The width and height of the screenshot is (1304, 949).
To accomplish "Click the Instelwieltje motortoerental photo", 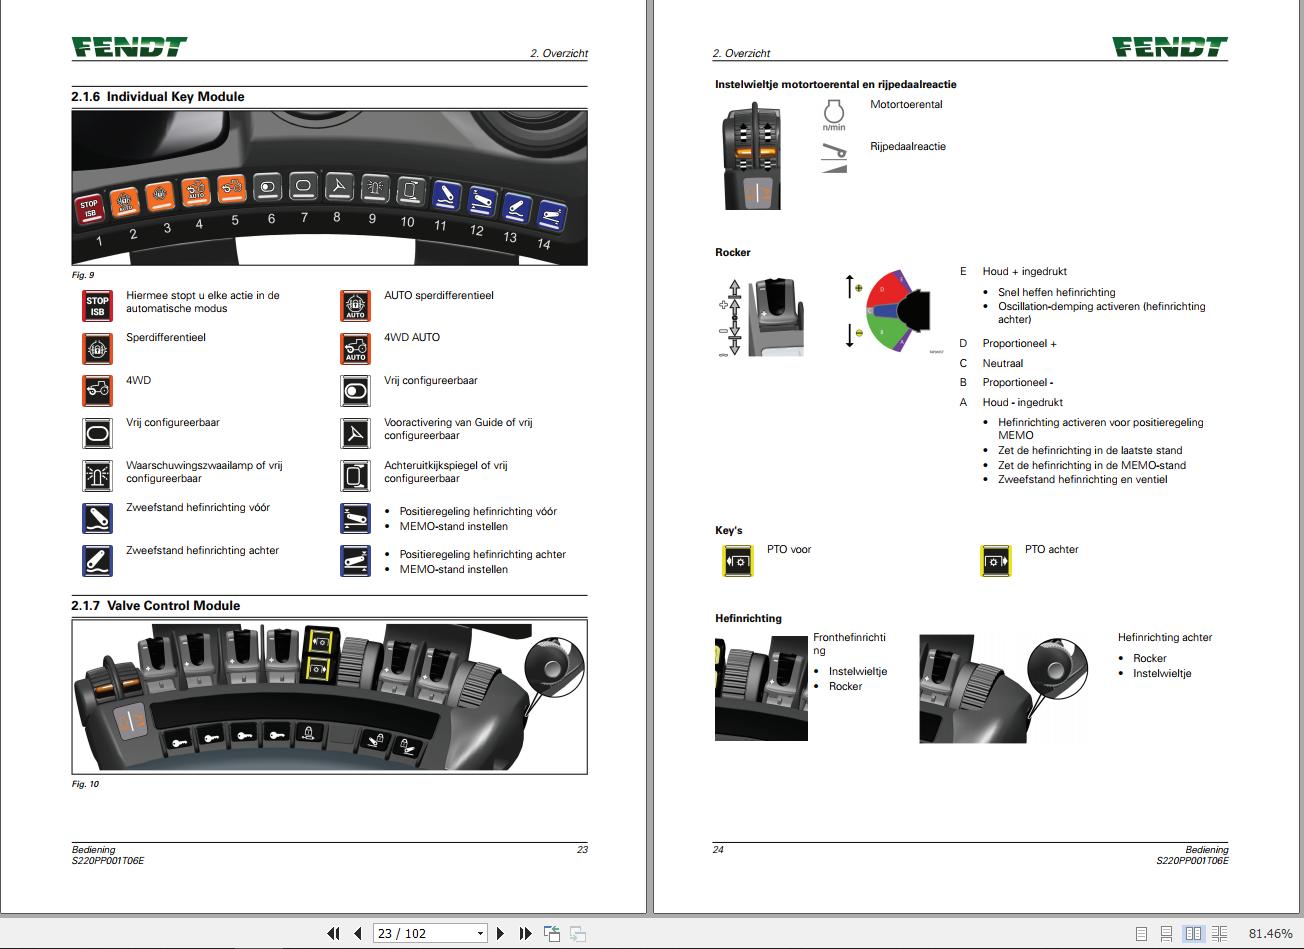I will pos(753,155).
